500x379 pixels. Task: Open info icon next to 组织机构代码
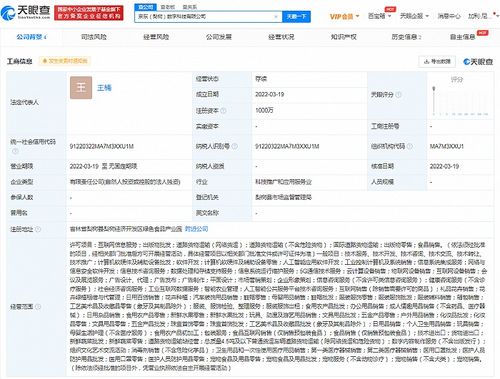point(410,146)
